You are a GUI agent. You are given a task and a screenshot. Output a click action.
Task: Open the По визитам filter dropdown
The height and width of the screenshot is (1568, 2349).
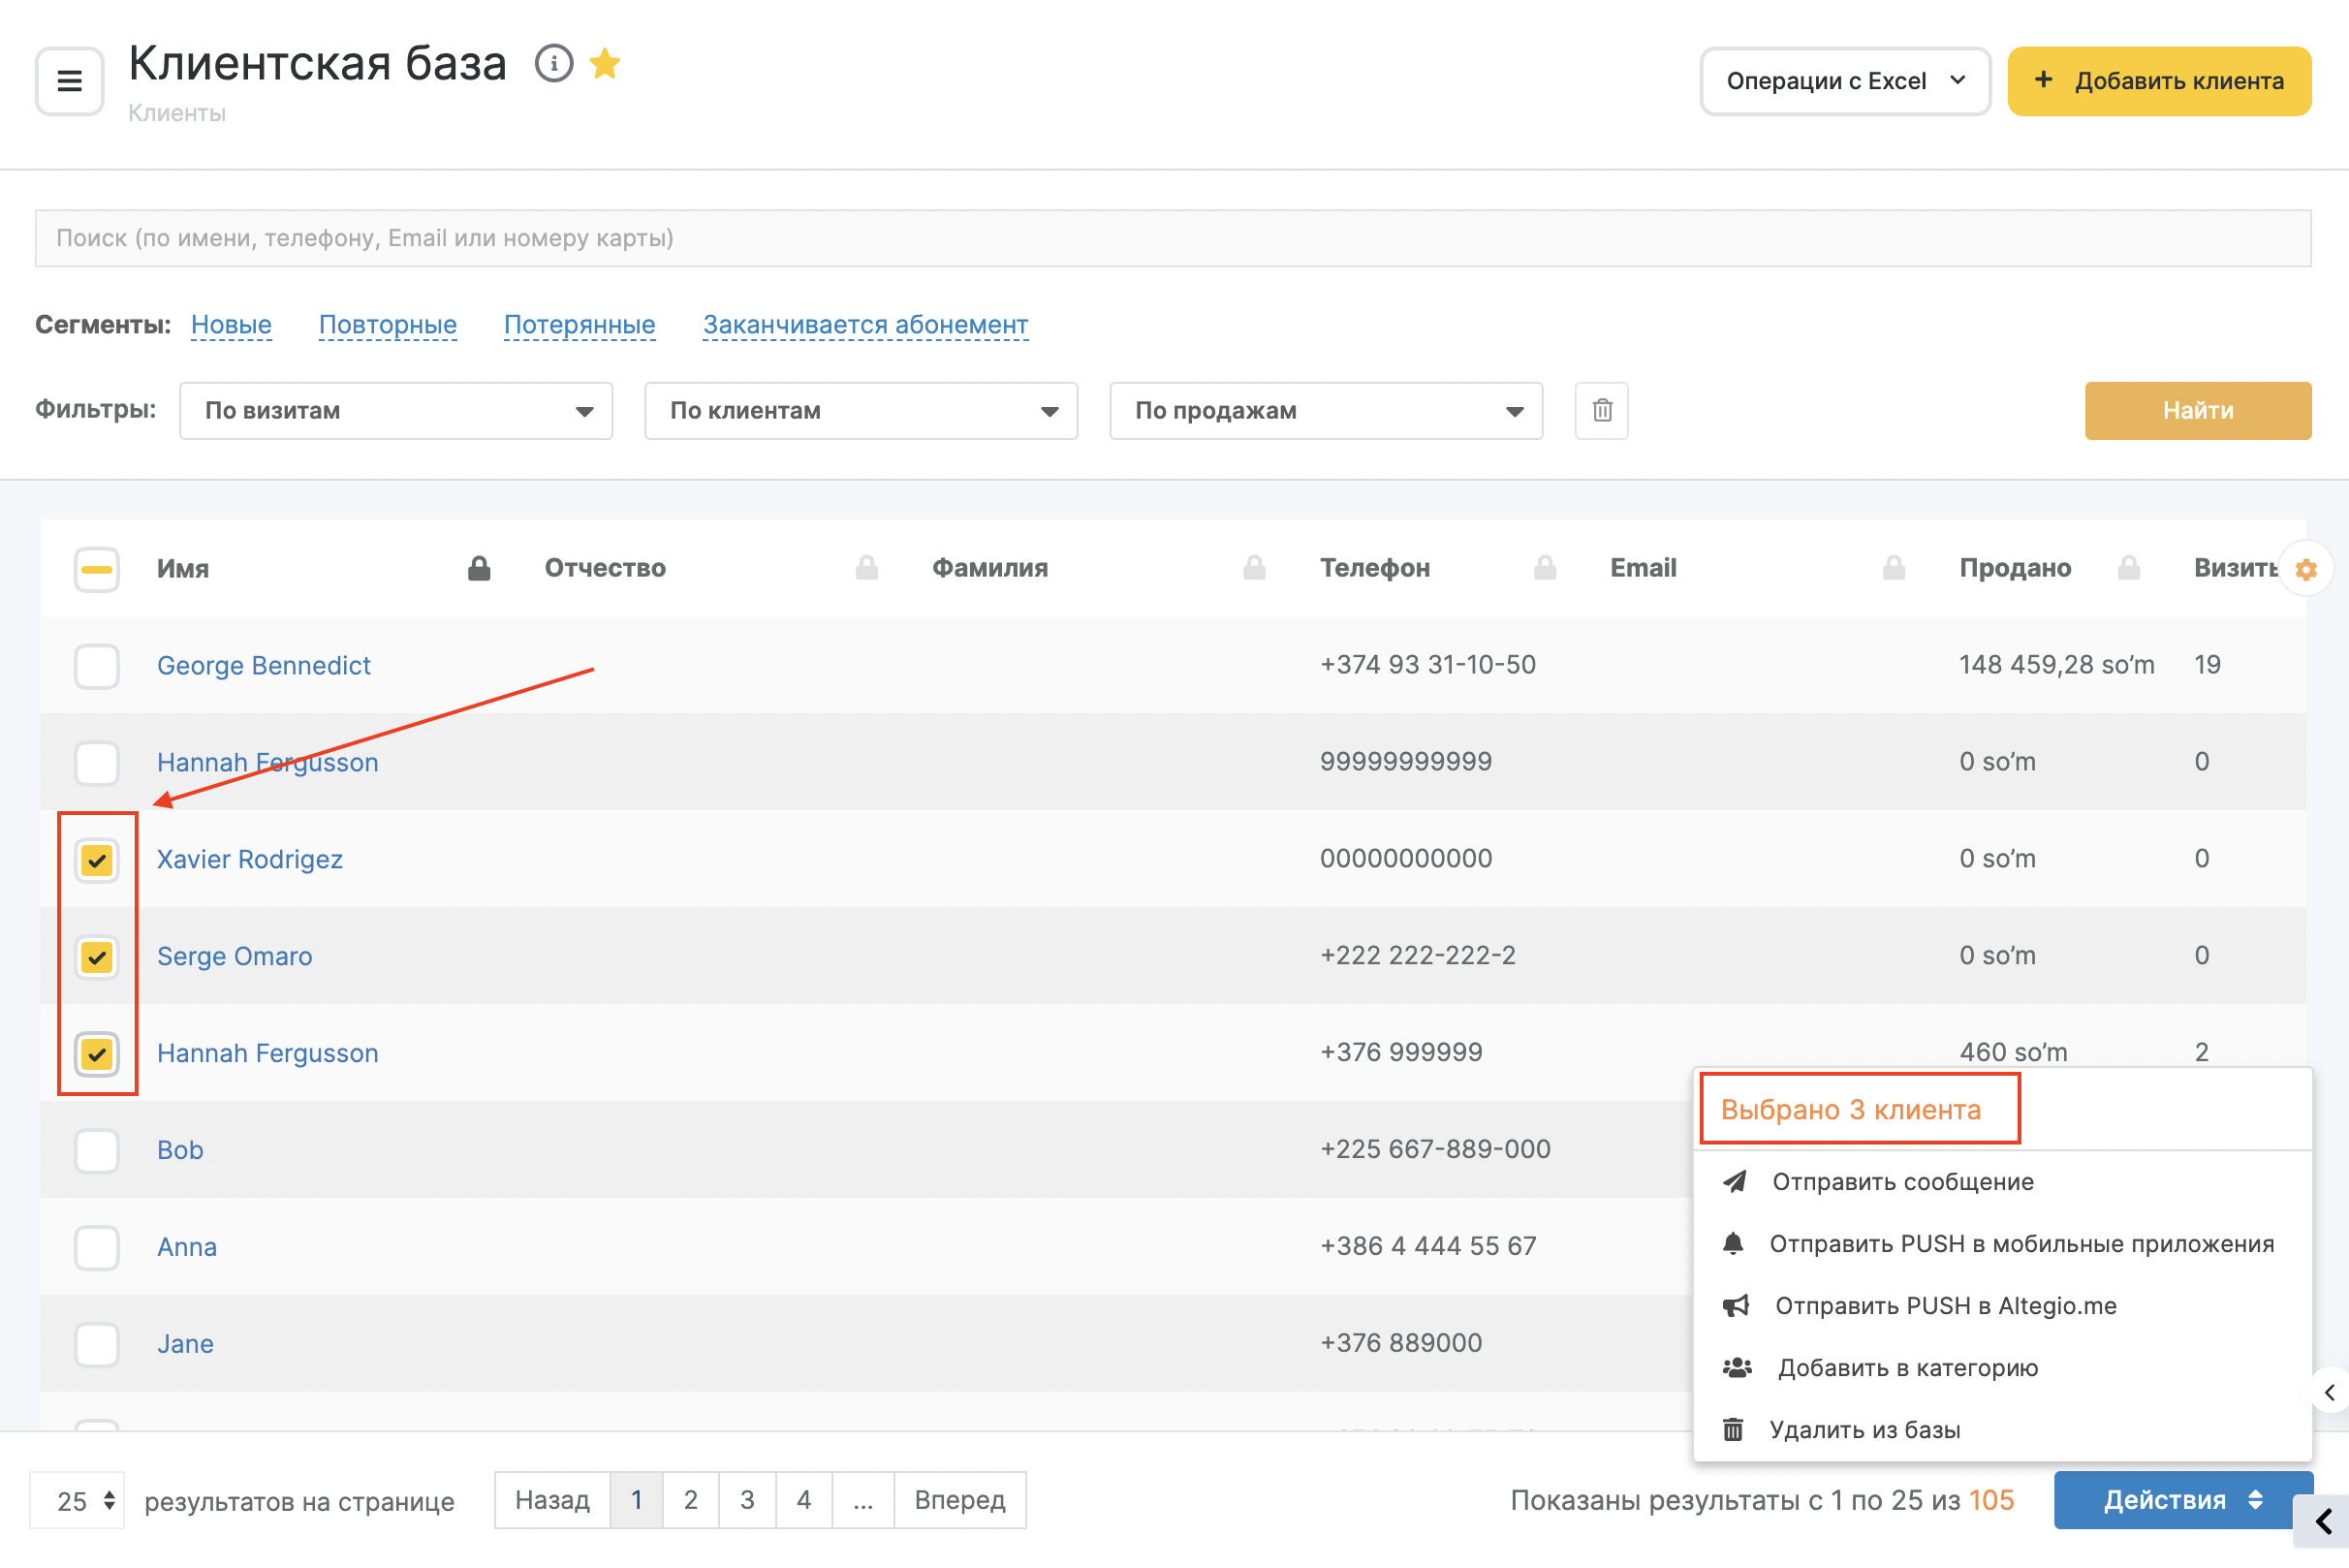[396, 410]
